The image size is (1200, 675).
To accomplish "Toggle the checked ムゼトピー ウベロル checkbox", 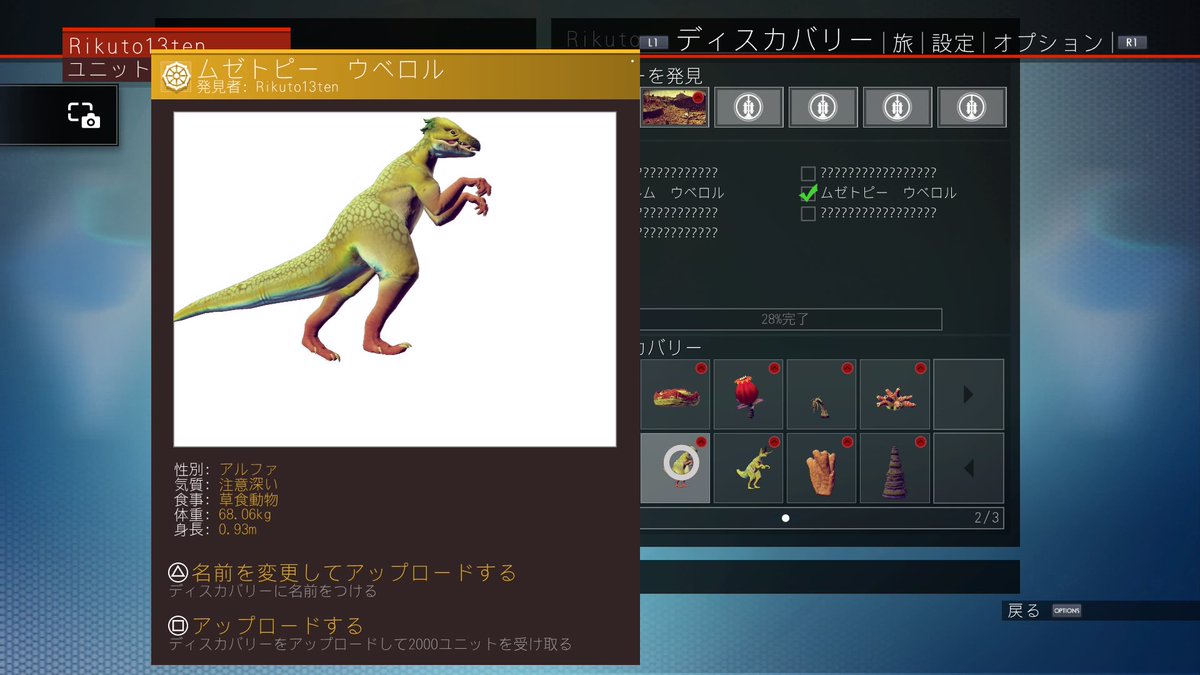I will [808, 193].
